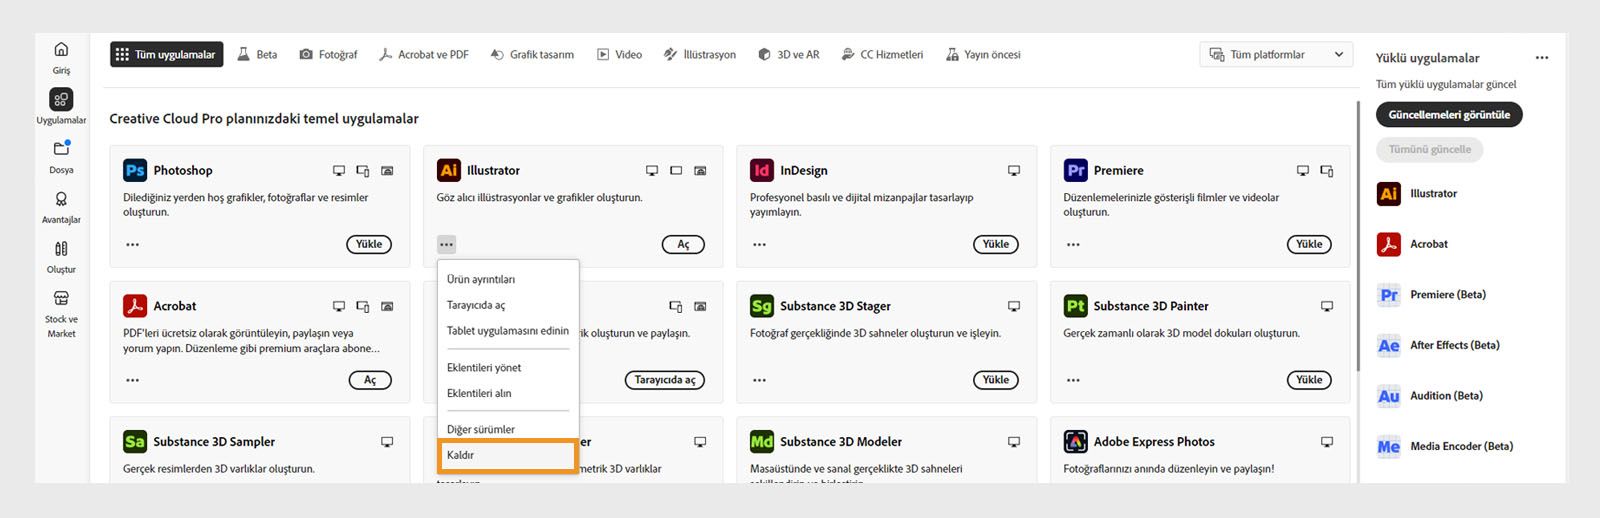Install Substance 3D Stager with Yükle

996,380
